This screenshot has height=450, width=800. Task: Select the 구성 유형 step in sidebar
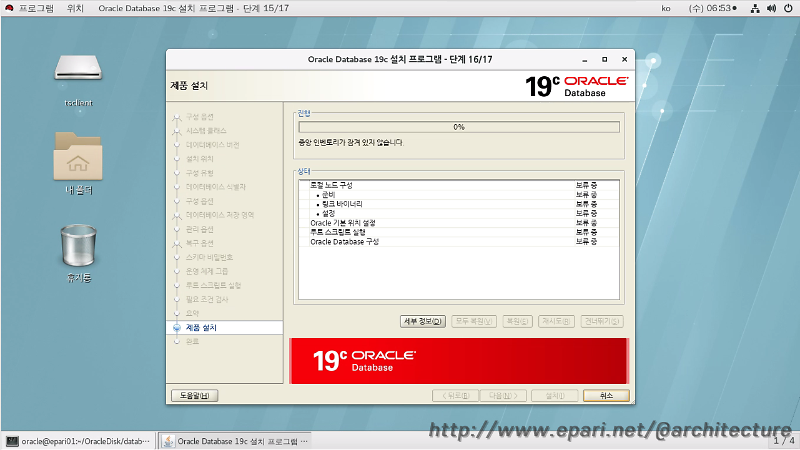click(199, 173)
